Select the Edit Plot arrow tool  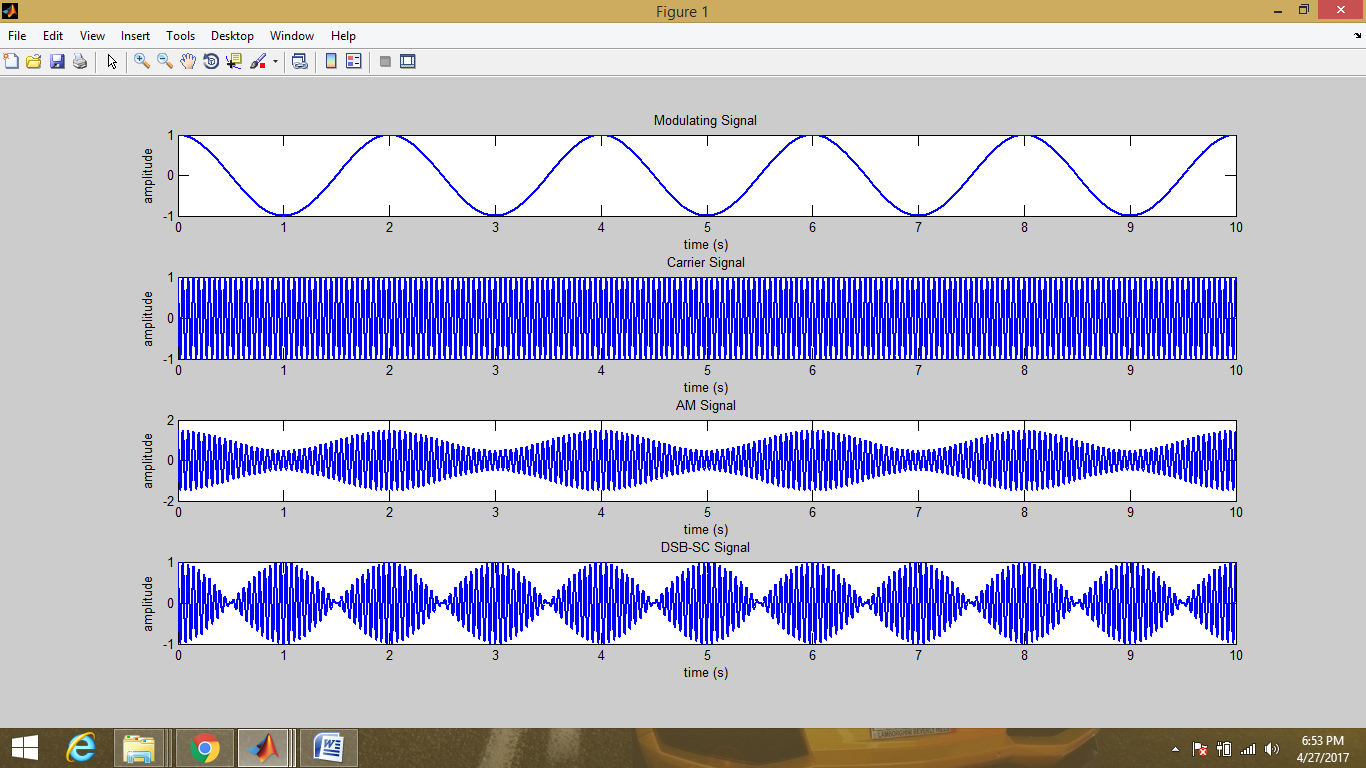111,61
